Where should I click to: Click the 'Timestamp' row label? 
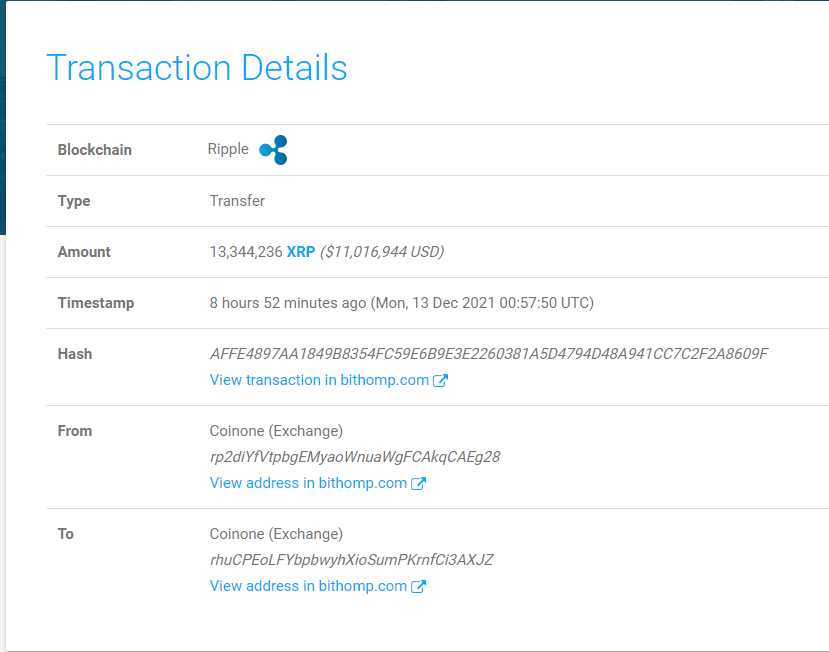click(96, 303)
